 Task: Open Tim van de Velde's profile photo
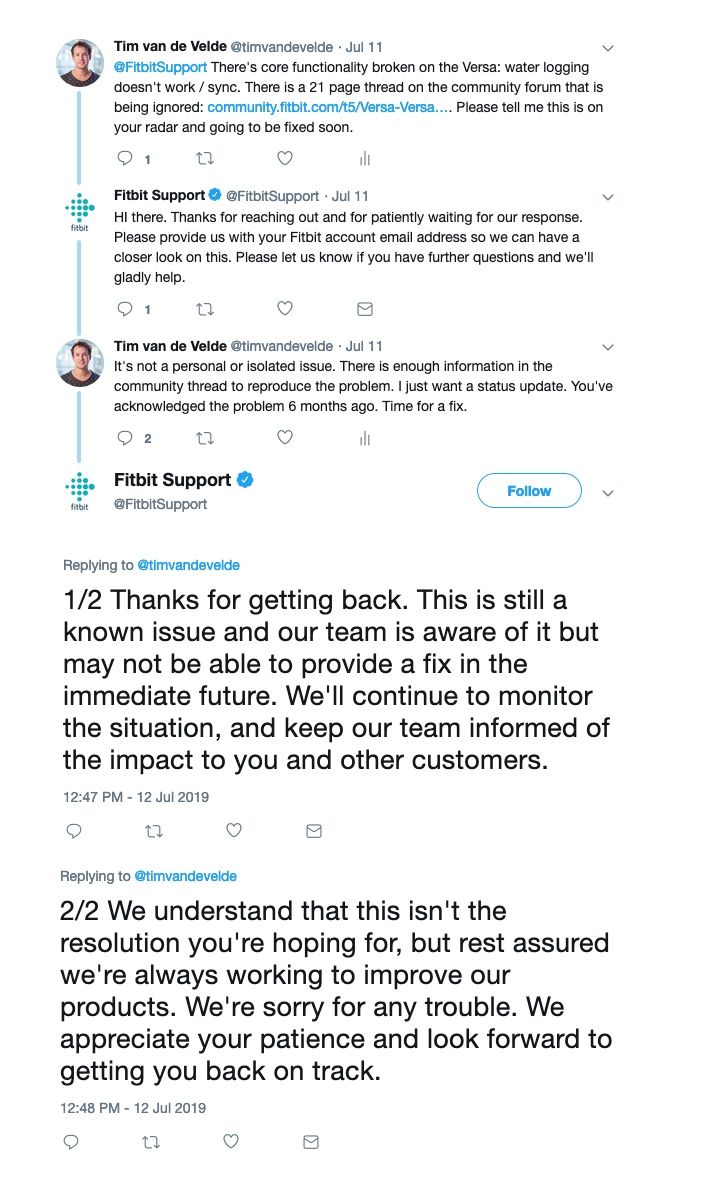[79, 62]
